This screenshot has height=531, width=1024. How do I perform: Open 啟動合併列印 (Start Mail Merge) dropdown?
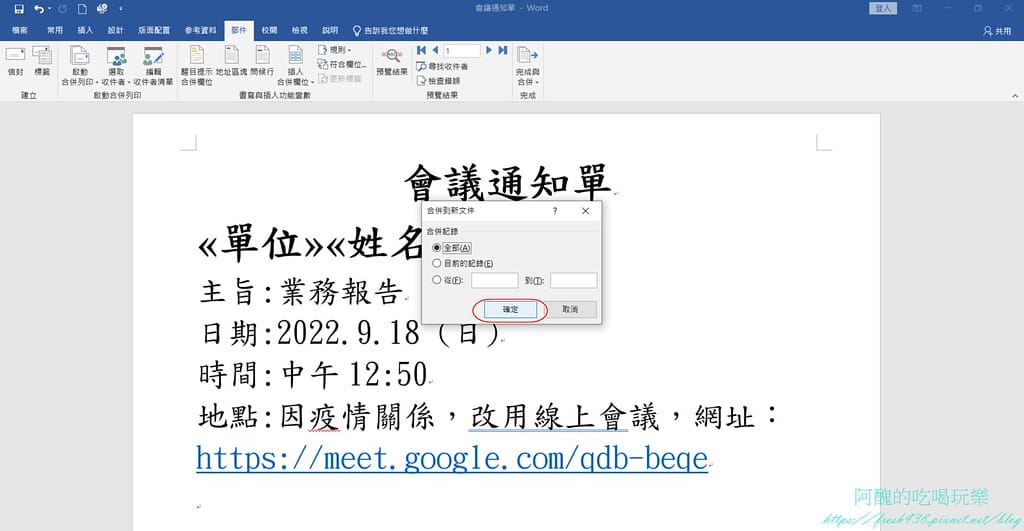[80, 66]
